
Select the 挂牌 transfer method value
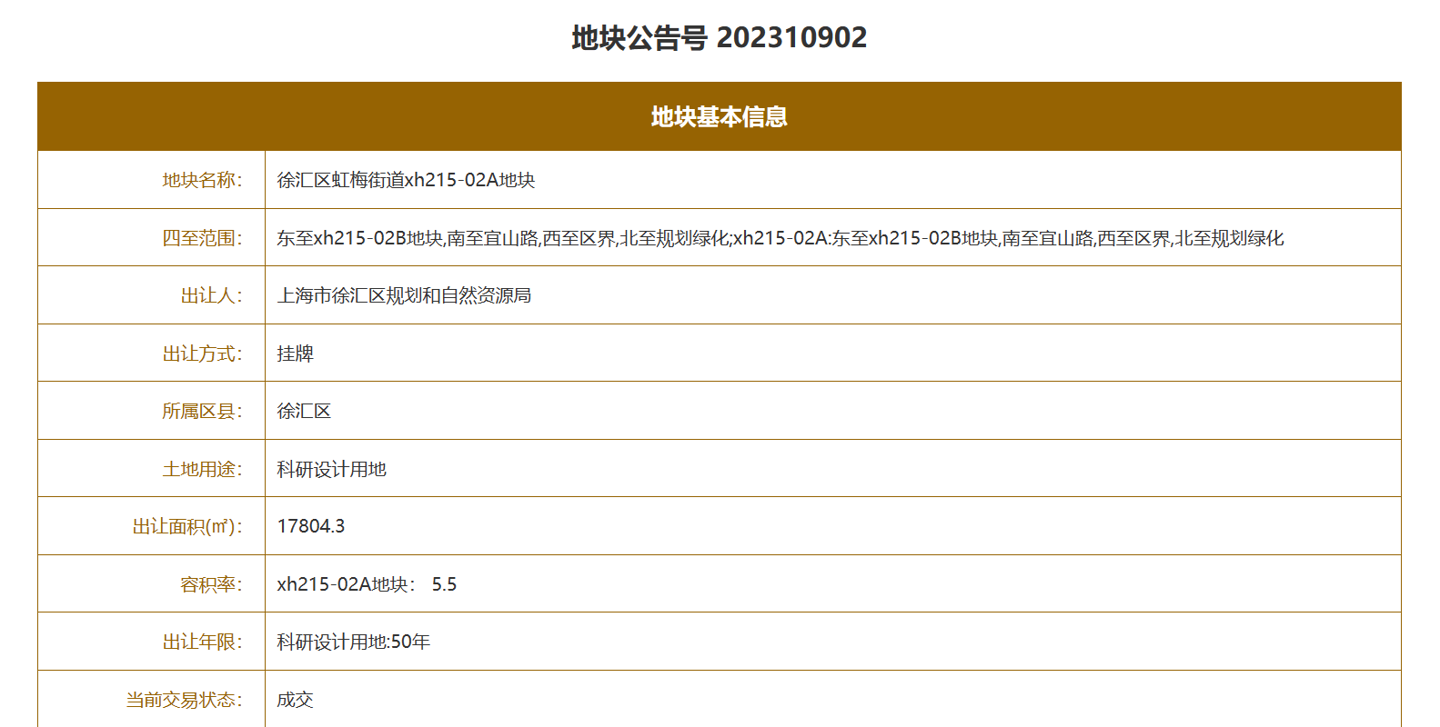pos(295,352)
